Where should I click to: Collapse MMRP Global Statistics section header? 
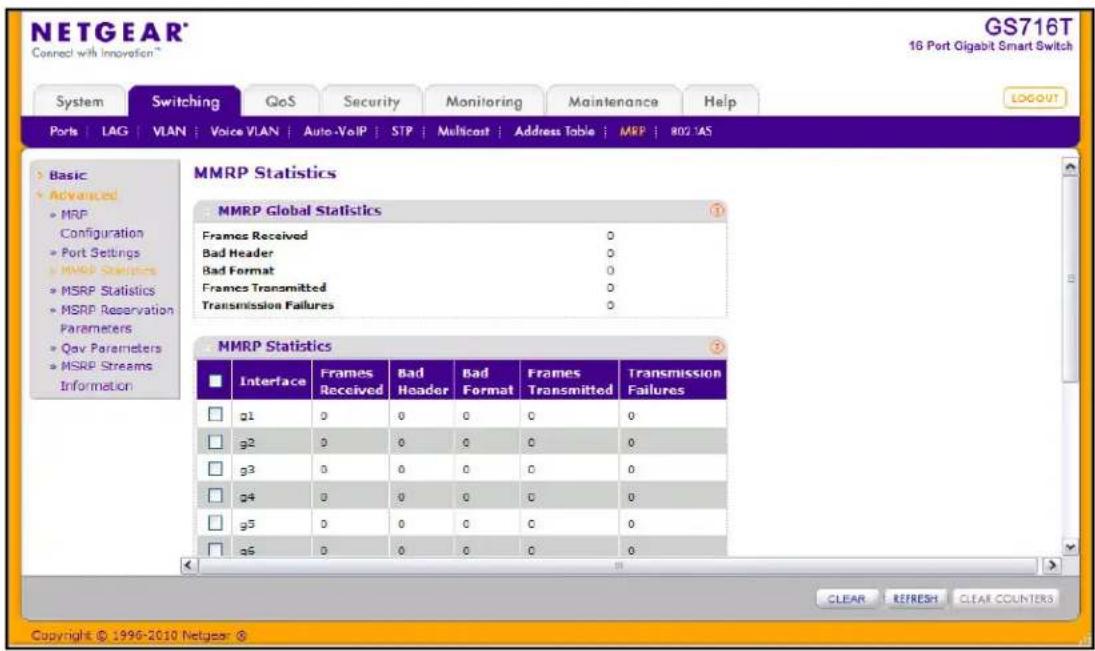point(299,210)
